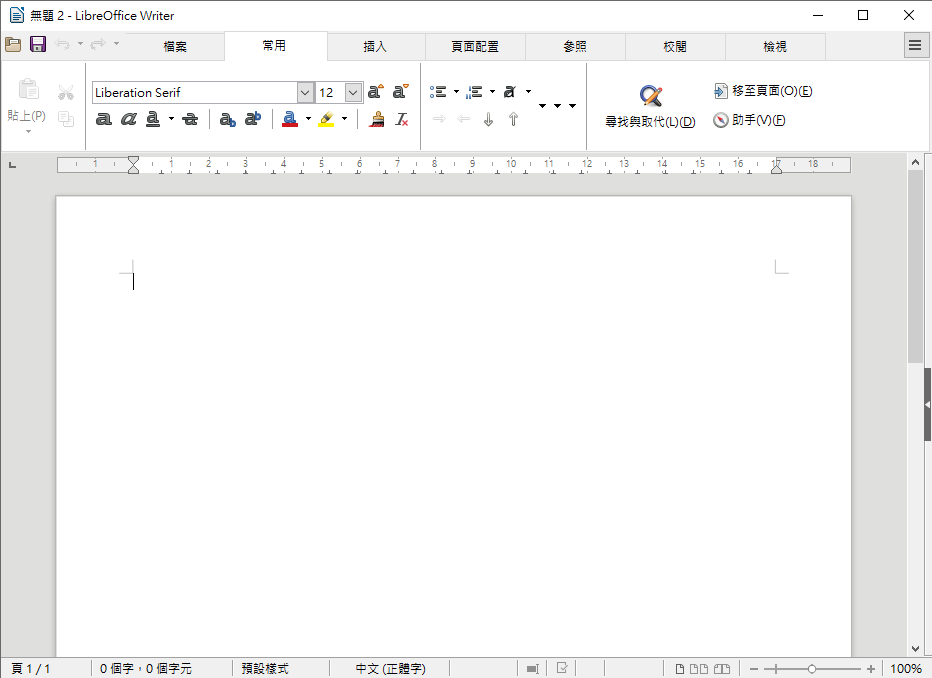Screen dimensions: 932x678
Task: Click the promote left arrow icon
Action: coord(464,119)
